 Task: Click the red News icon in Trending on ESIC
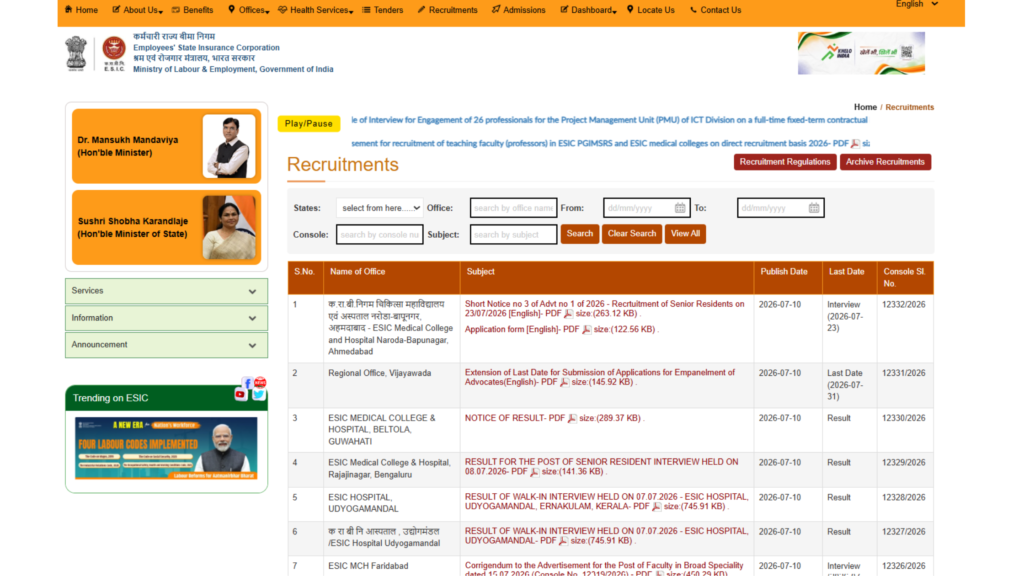pyautogui.click(x=260, y=382)
